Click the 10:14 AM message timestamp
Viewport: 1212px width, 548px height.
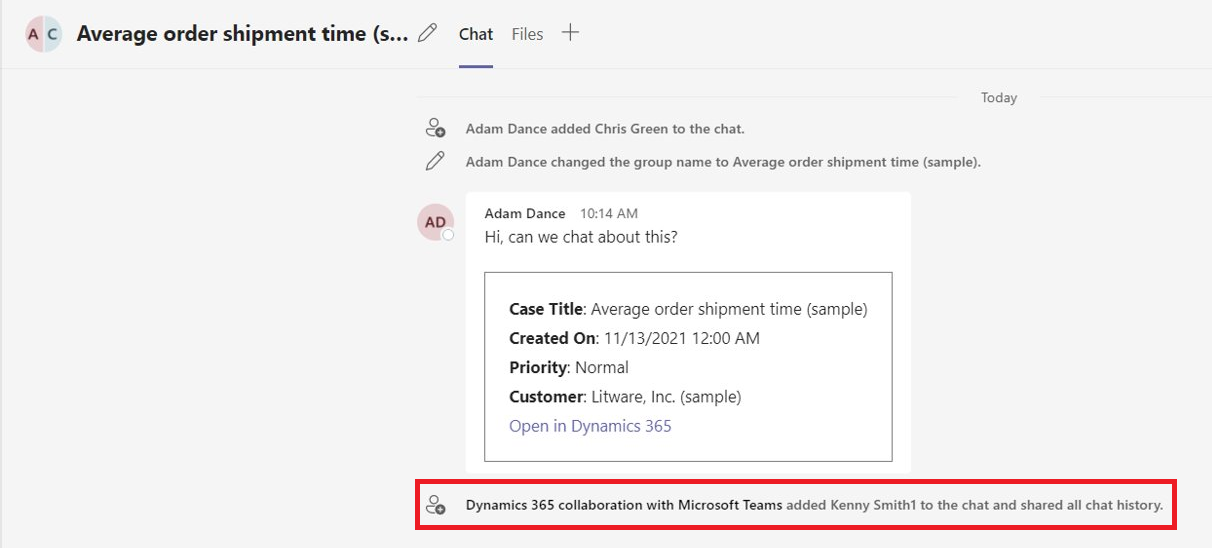tap(609, 213)
